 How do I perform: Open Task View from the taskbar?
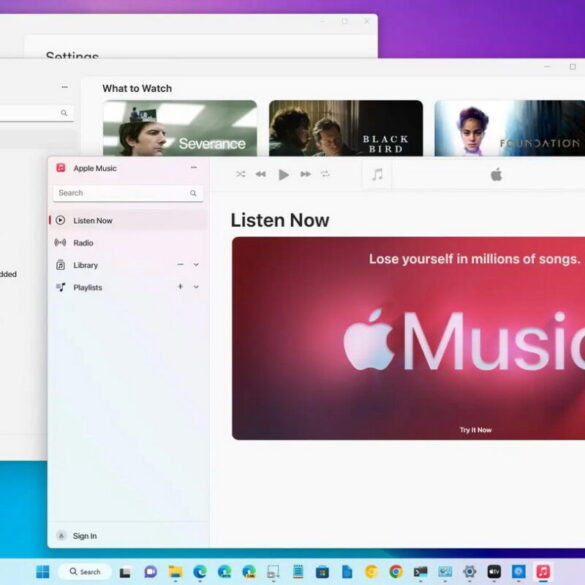pyautogui.click(x=125, y=572)
